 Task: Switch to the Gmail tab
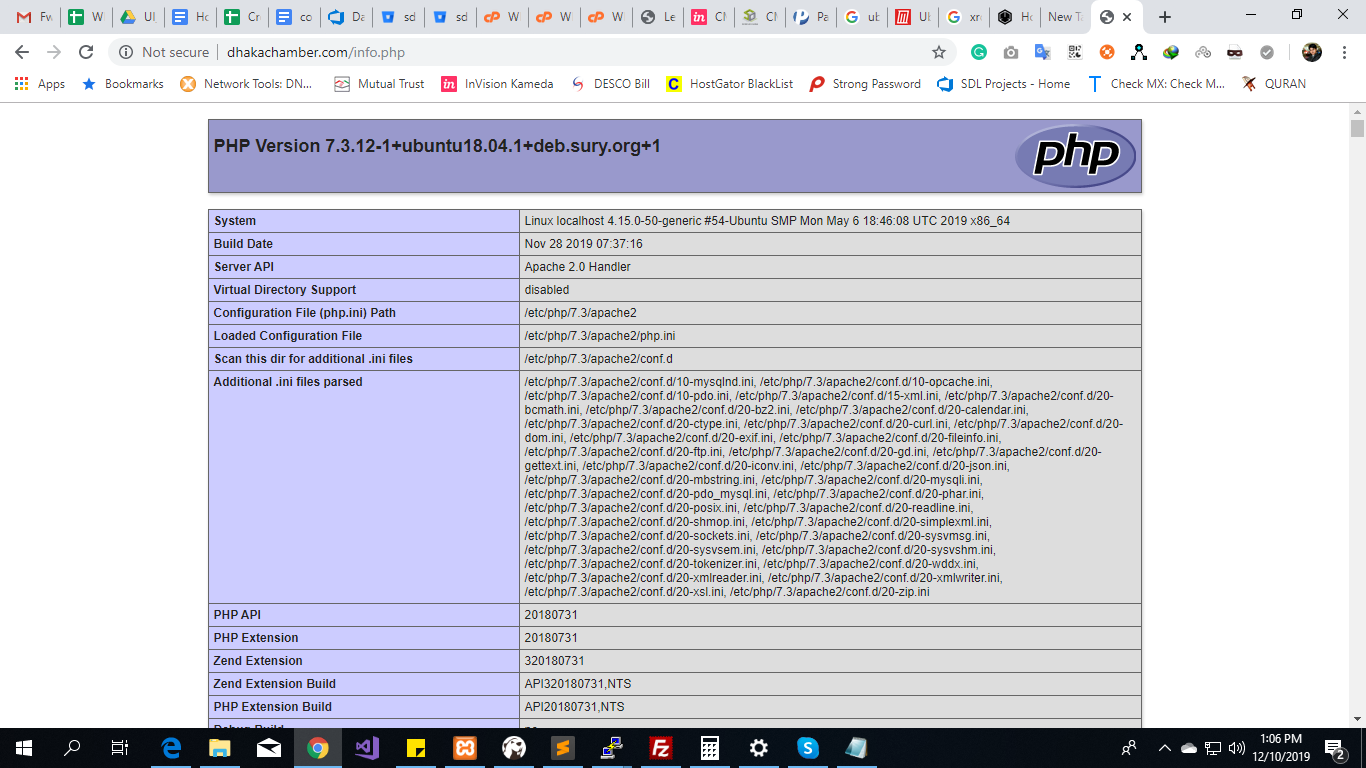(32, 17)
